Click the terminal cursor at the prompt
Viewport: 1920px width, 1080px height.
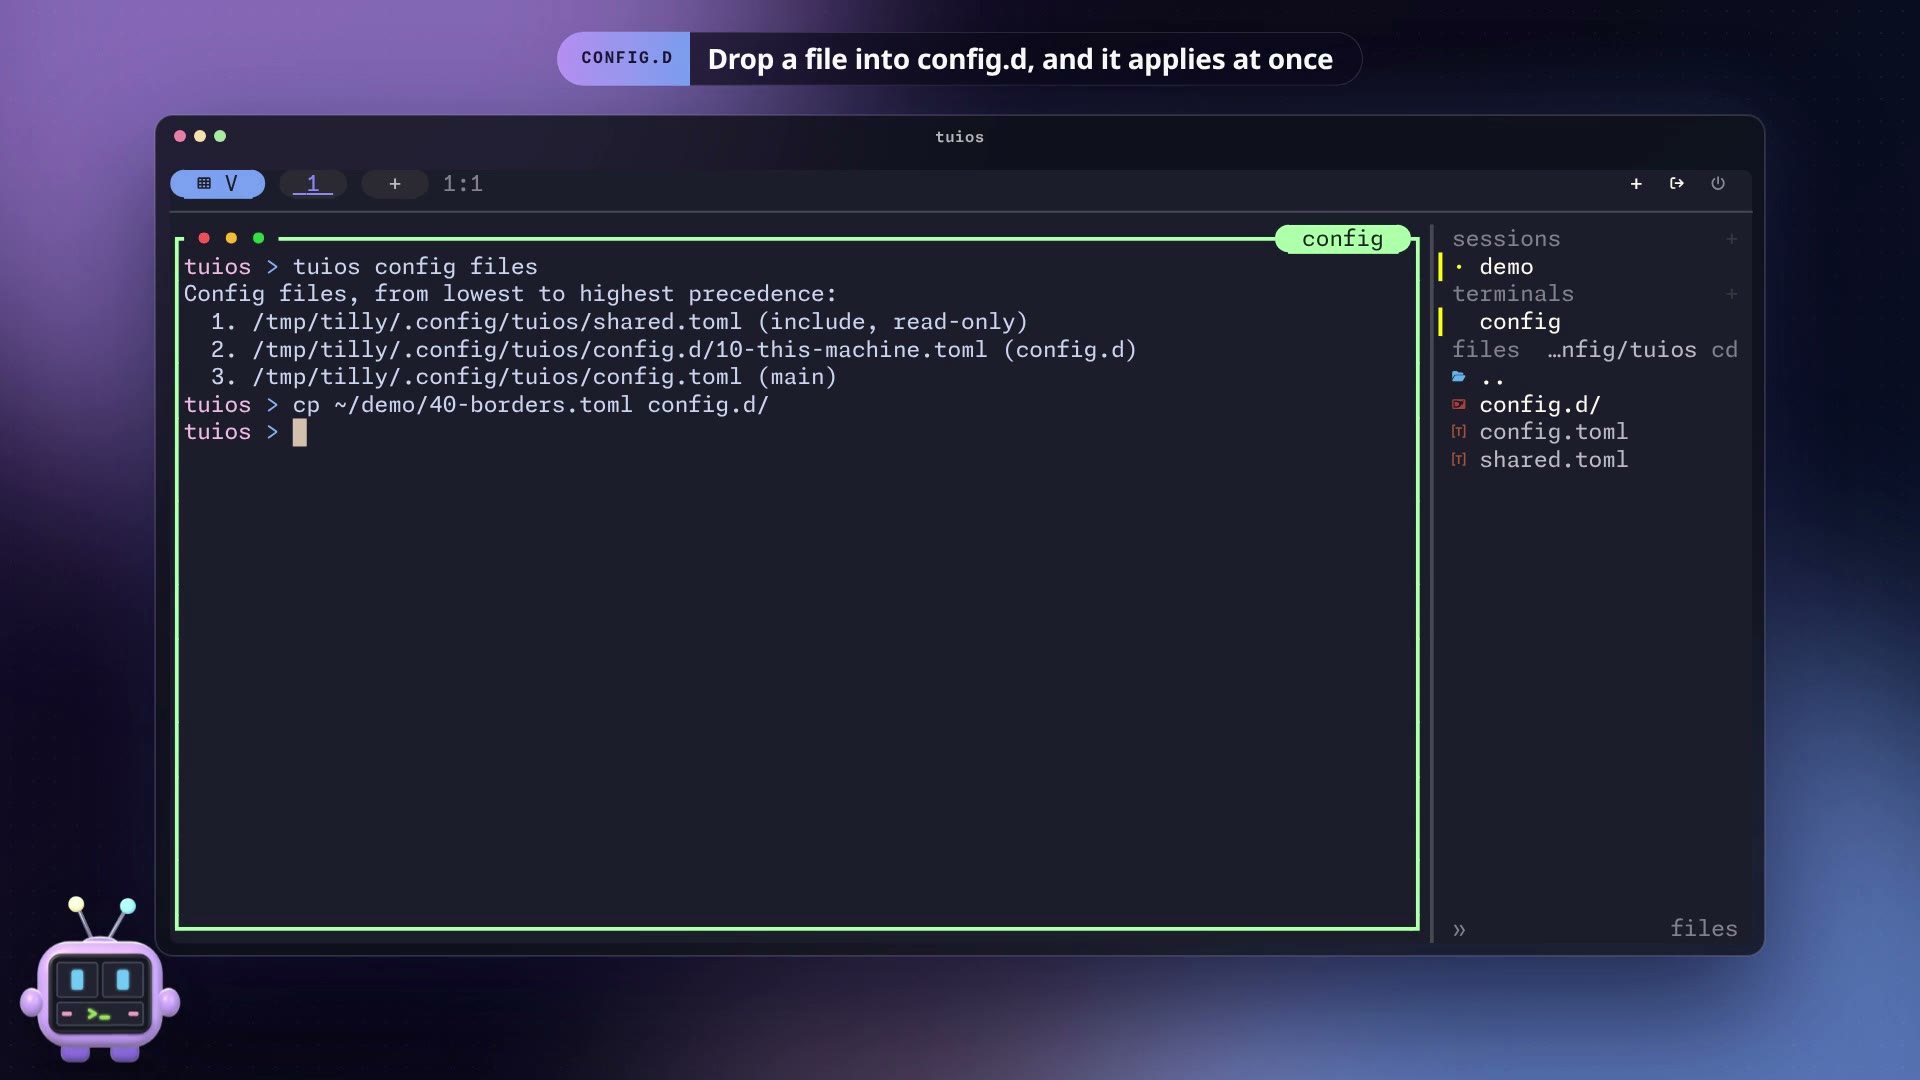click(300, 433)
